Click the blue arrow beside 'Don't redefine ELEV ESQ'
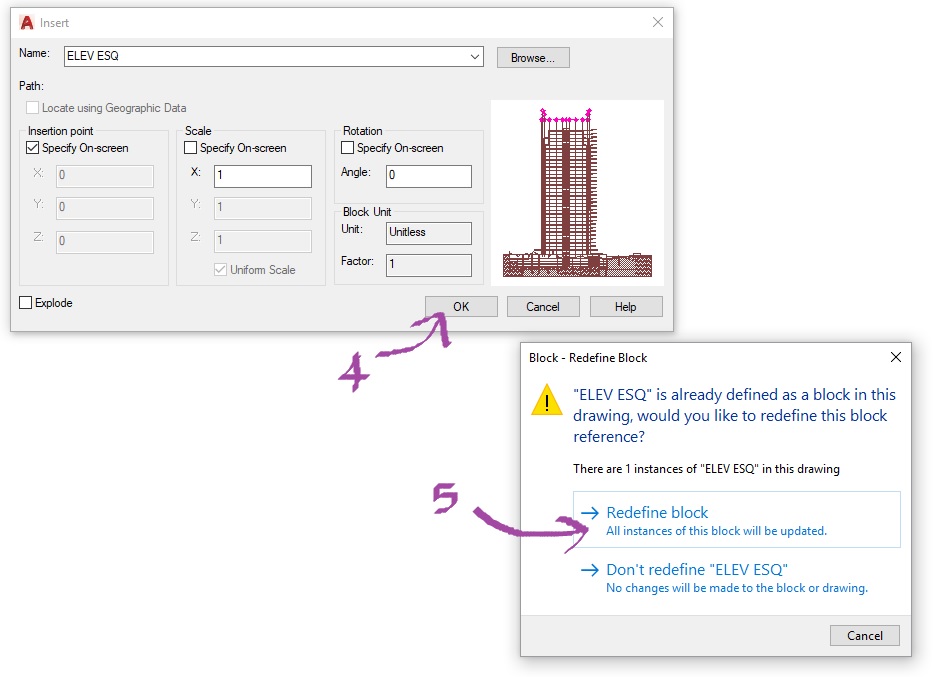 pyautogui.click(x=590, y=566)
